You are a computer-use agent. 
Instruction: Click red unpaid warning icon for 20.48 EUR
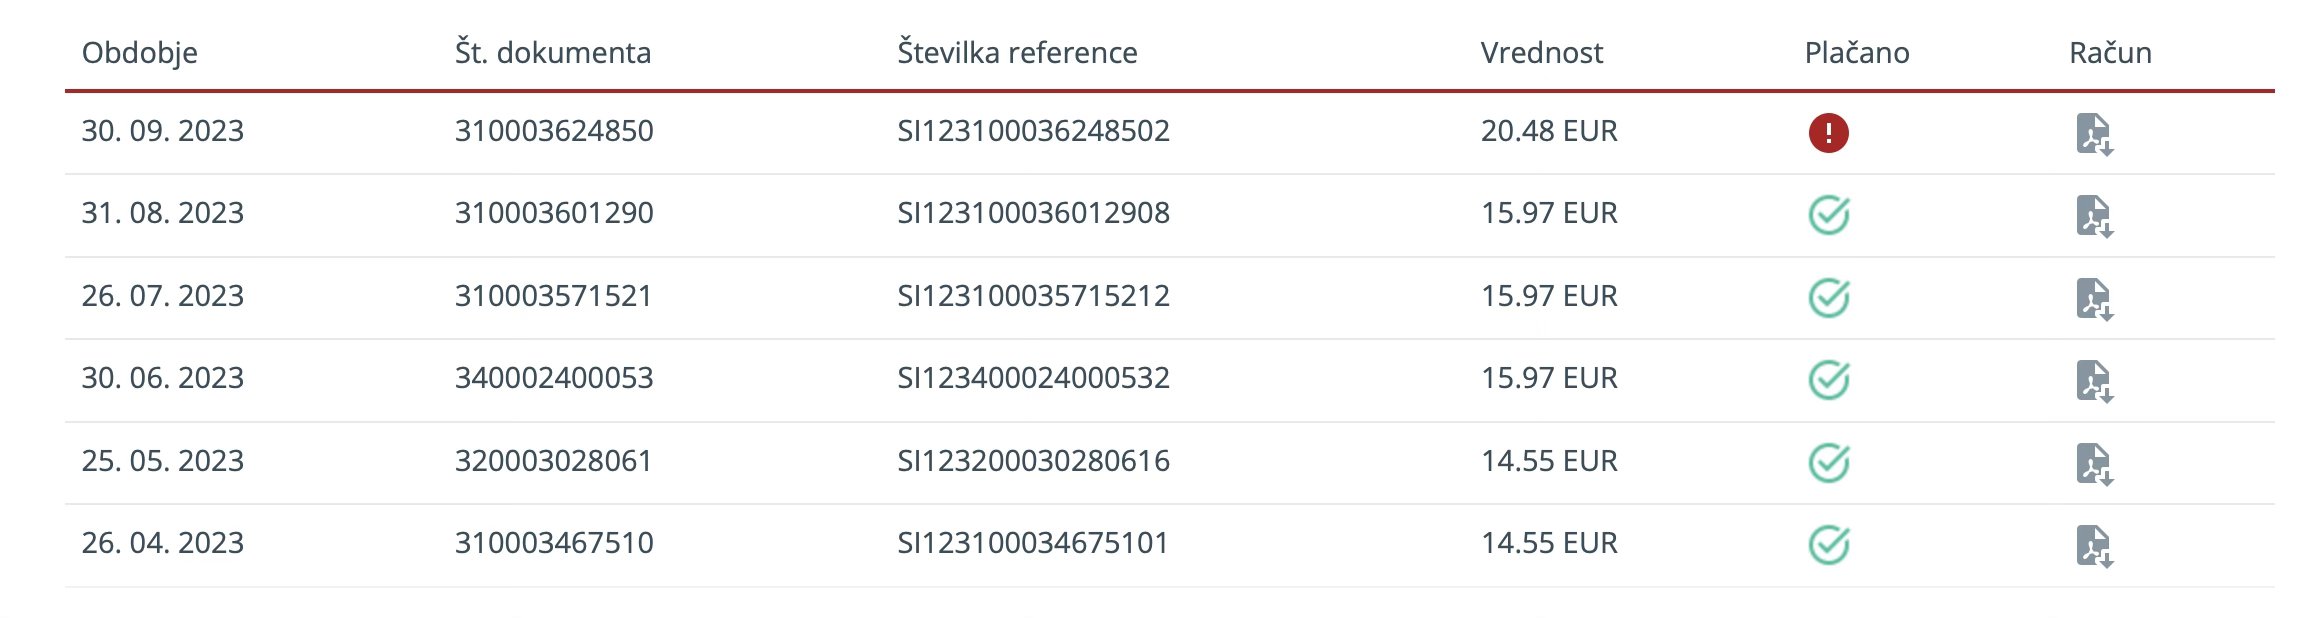(1828, 132)
